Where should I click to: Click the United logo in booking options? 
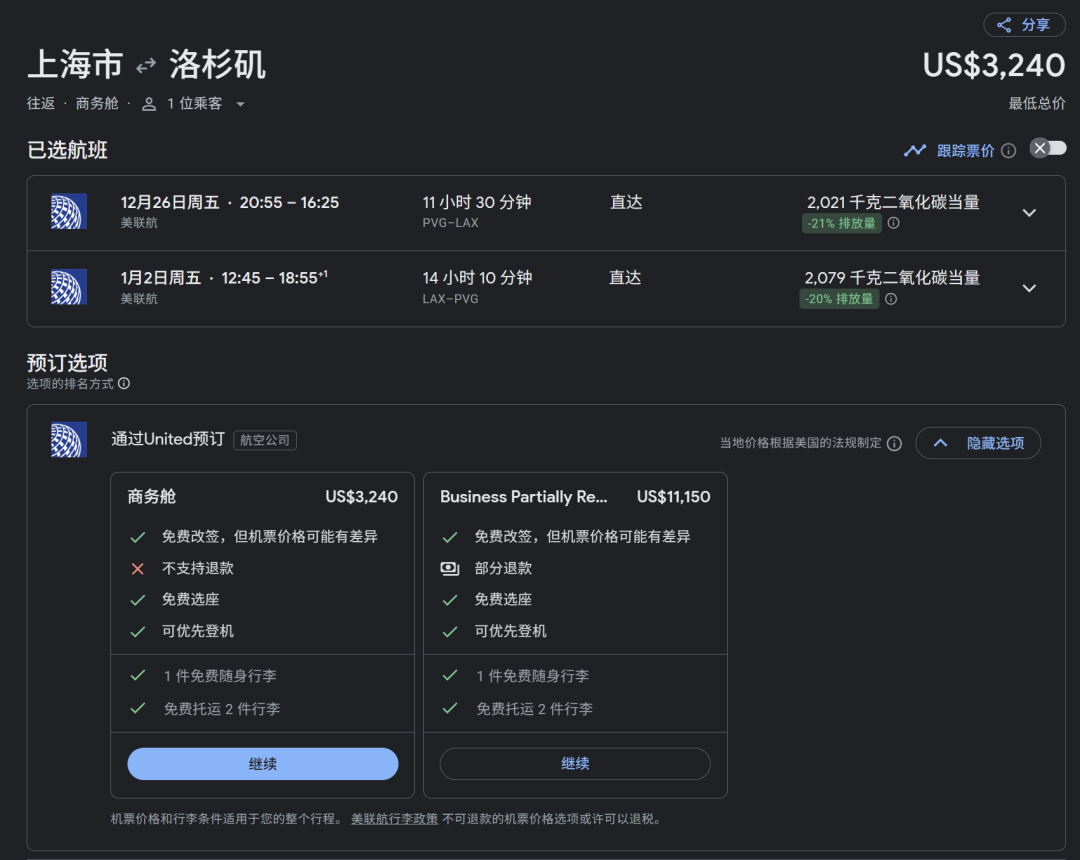[x=69, y=440]
